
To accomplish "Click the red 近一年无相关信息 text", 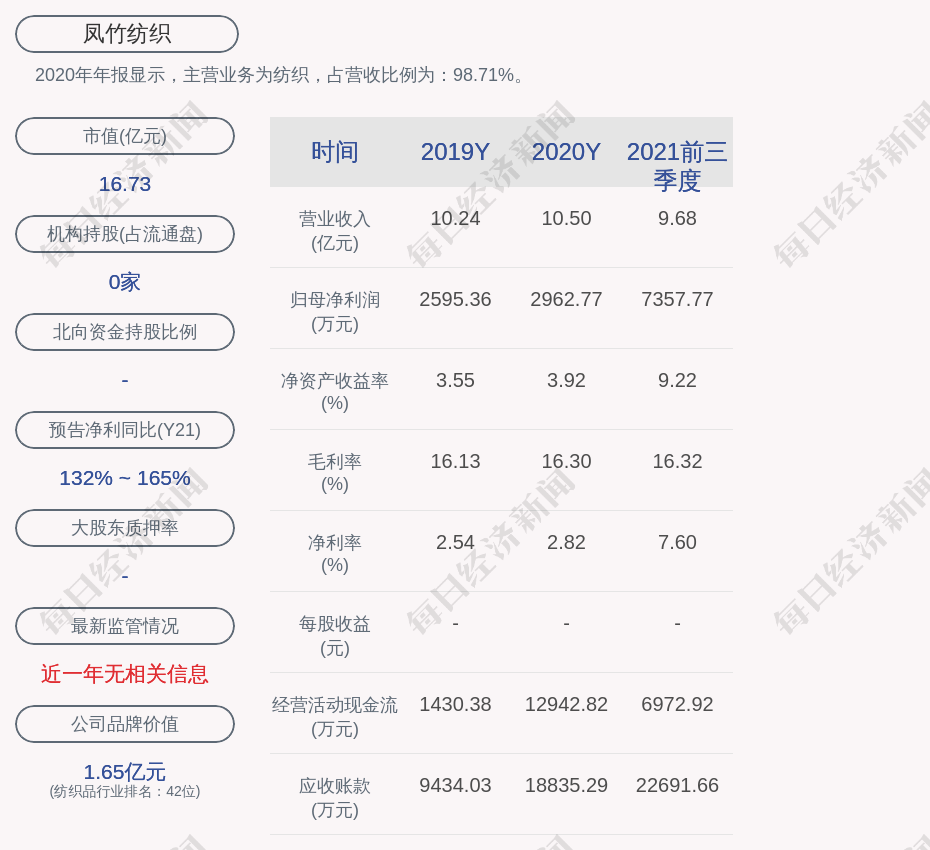I will (125, 674).
